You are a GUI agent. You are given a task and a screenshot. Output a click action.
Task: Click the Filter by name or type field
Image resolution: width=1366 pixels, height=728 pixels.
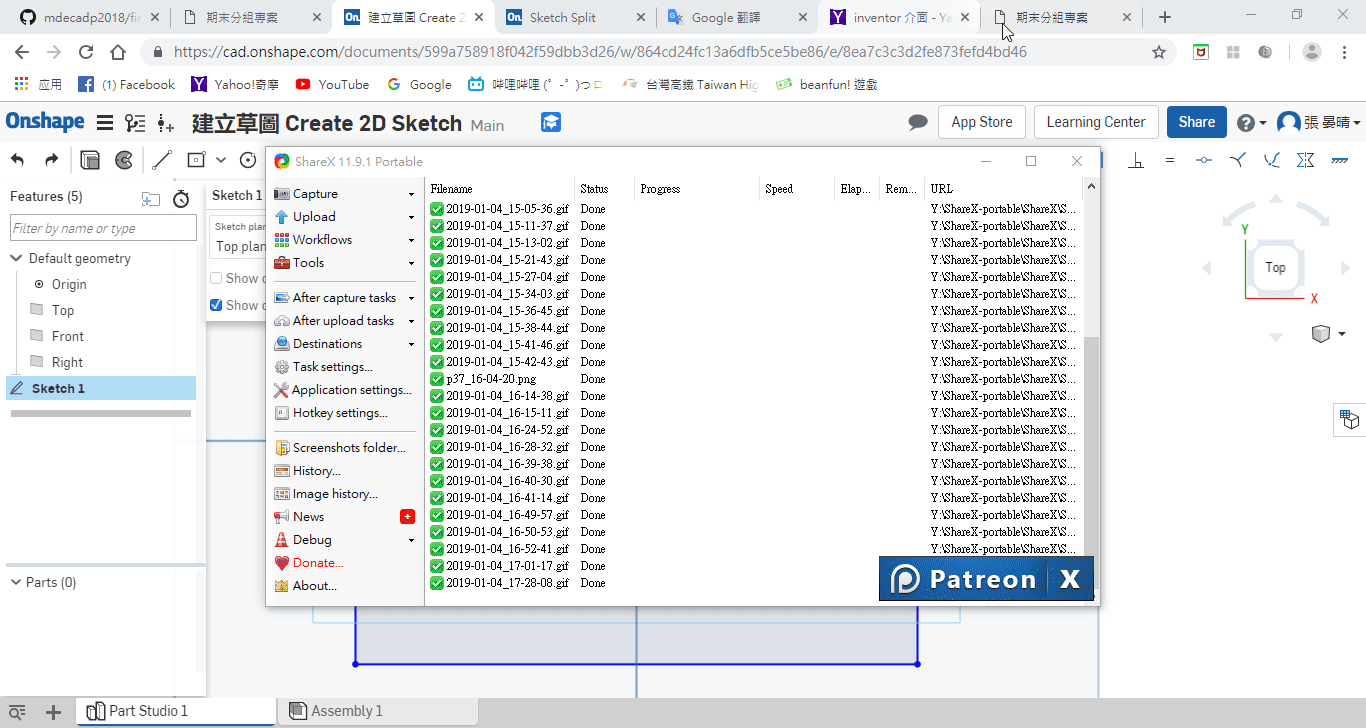(103, 228)
